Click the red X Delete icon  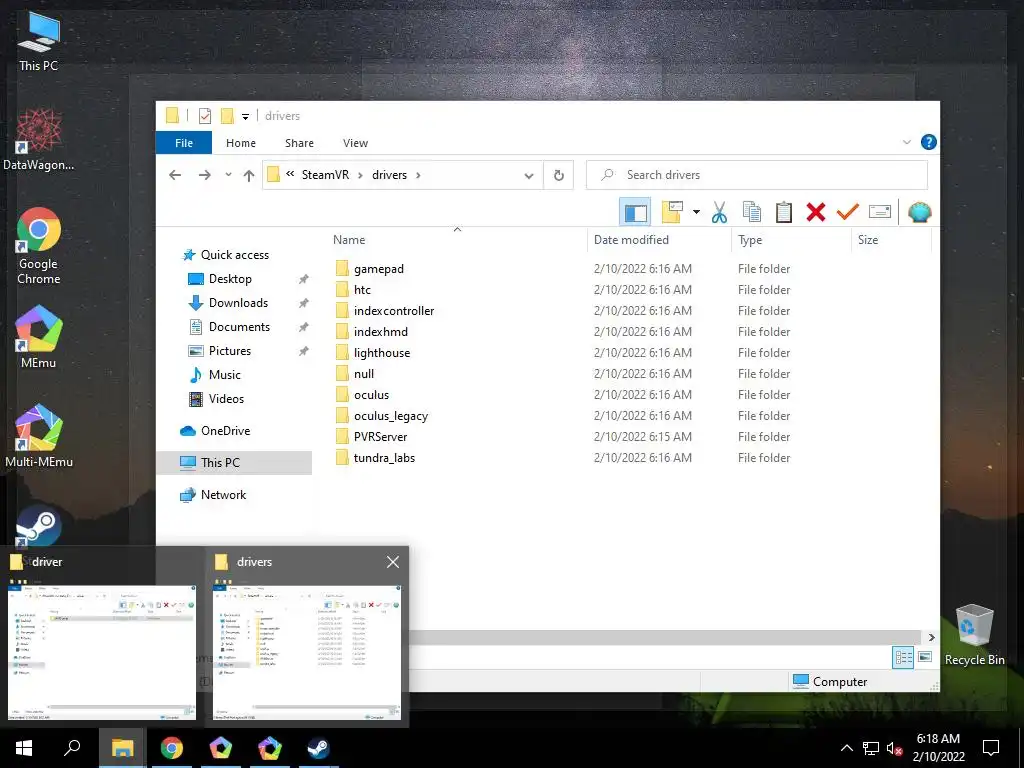tap(816, 212)
